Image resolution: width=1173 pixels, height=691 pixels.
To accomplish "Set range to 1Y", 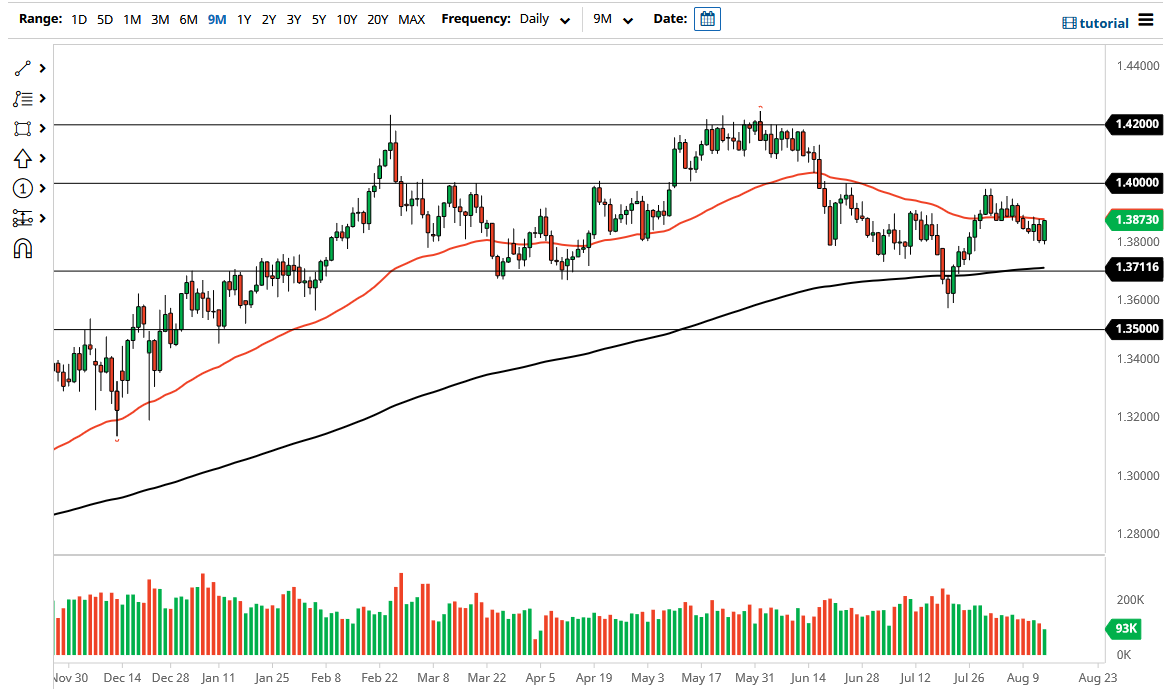I will pyautogui.click(x=244, y=19).
